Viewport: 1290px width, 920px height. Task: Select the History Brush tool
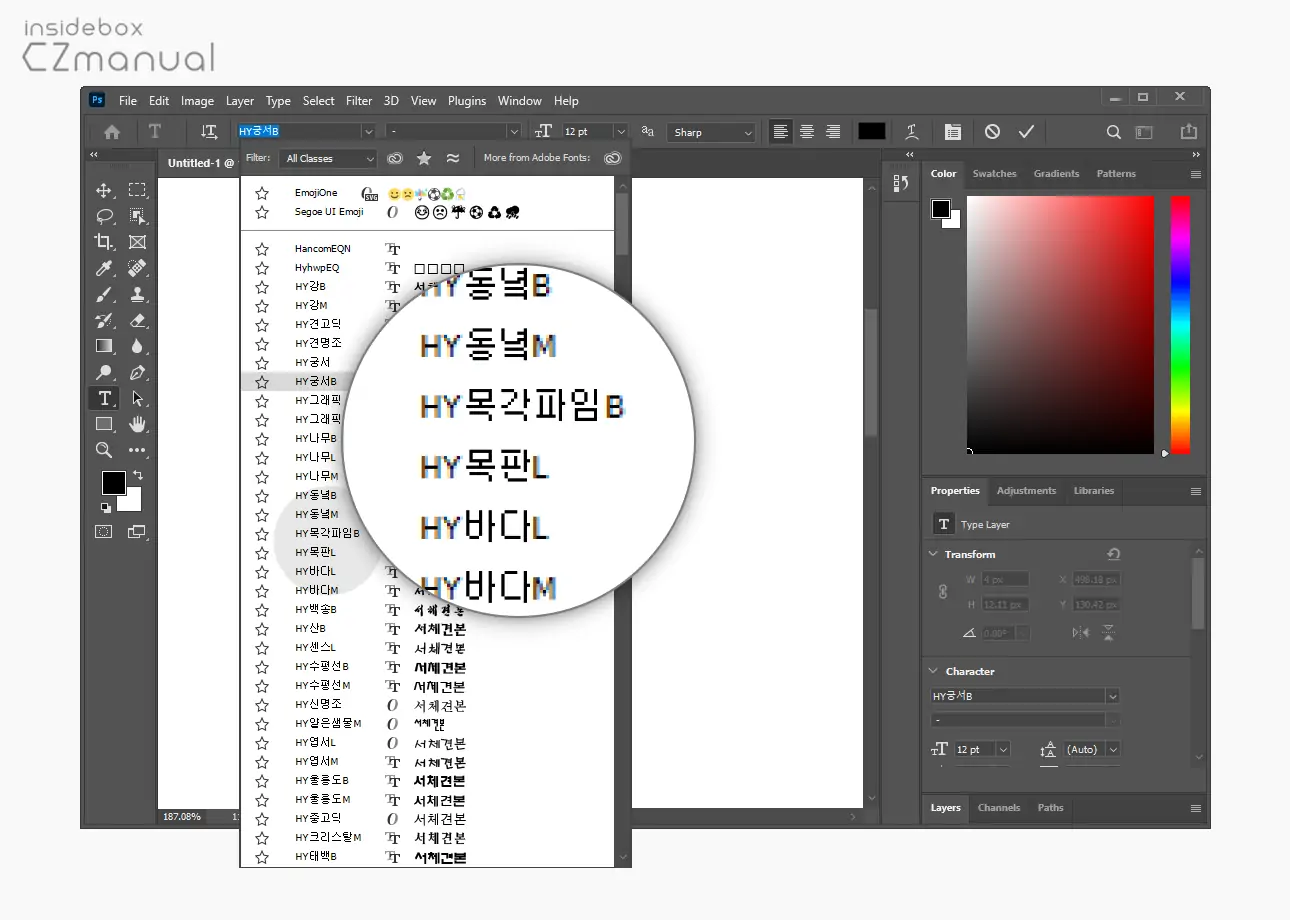coord(104,320)
